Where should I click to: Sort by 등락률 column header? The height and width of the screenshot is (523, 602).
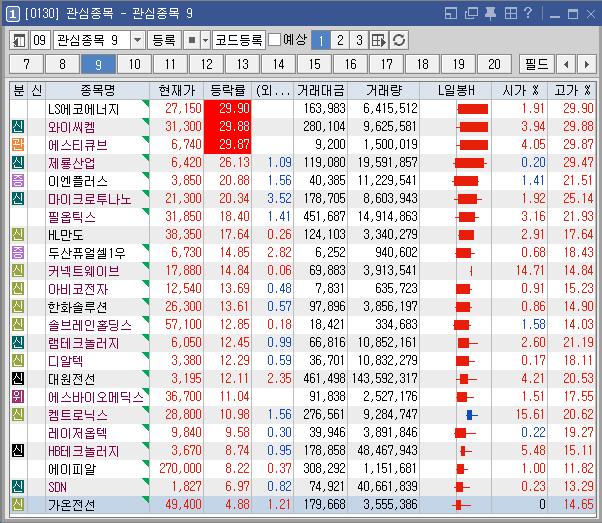pyautogui.click(x=227, y=91)
